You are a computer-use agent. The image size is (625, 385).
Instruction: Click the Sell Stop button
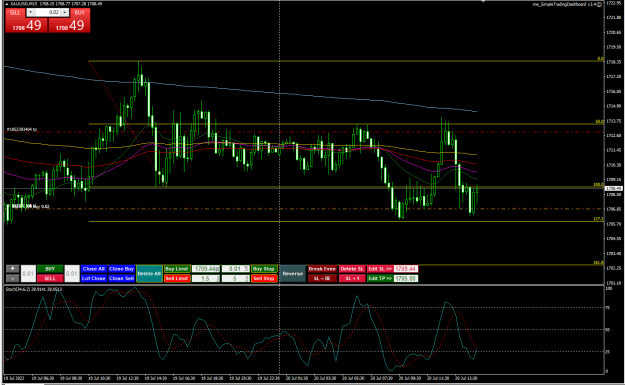coord(264,278)
